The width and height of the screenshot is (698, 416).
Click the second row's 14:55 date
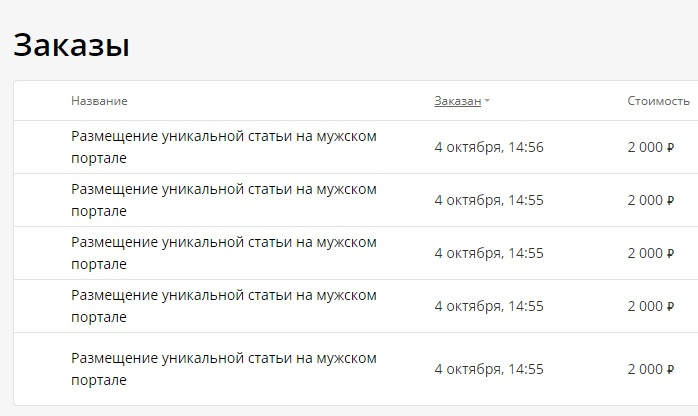pos(489,200)
